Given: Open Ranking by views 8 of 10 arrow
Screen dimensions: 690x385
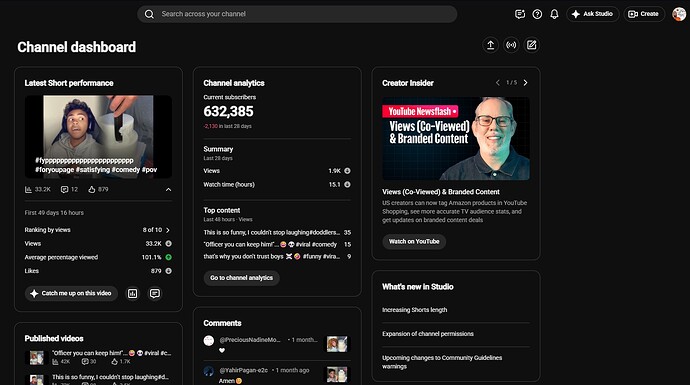Looking at the screenshot, I should [x=168, y=230].
